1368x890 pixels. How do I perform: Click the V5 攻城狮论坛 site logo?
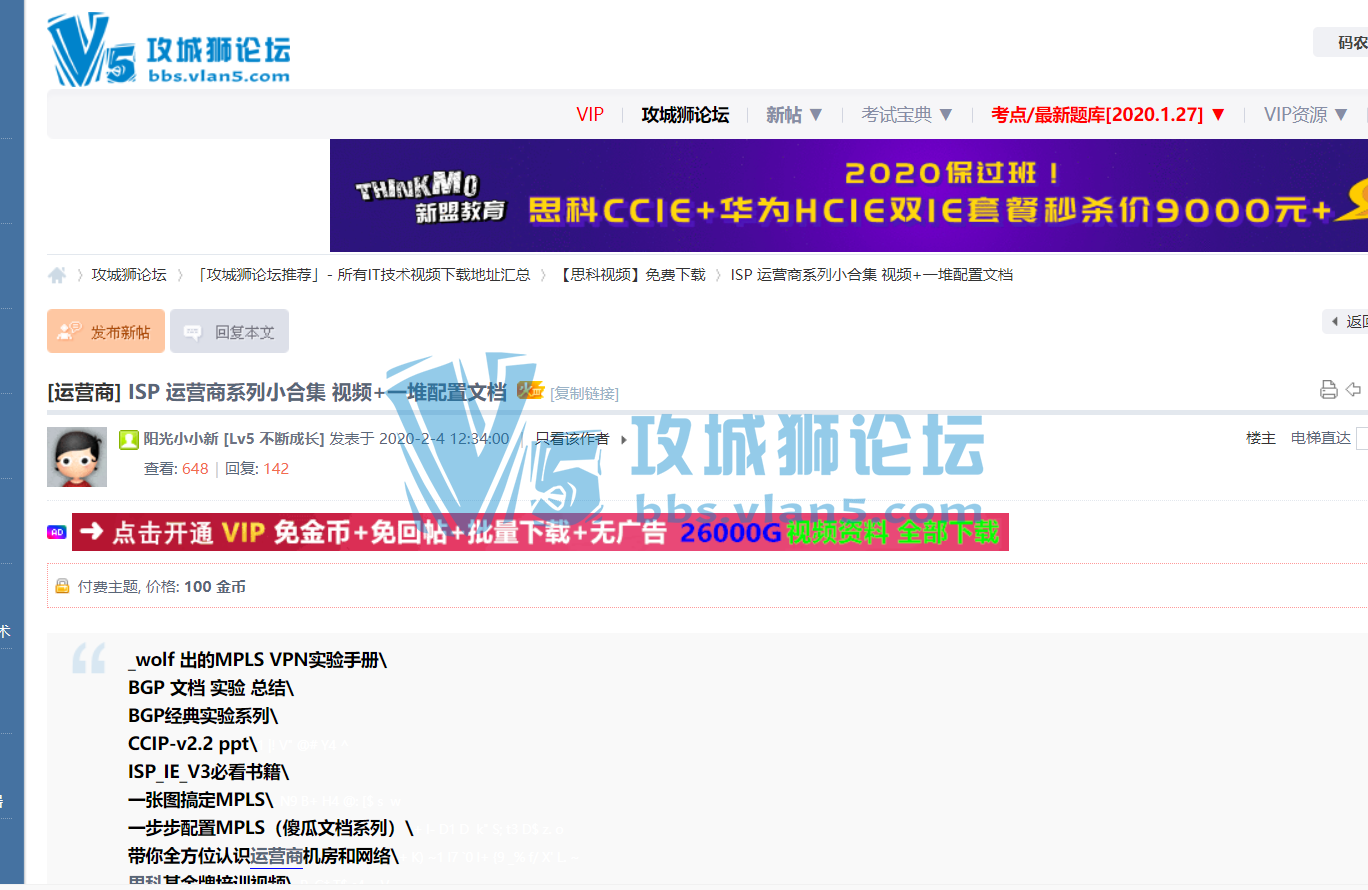pos(168,50)
